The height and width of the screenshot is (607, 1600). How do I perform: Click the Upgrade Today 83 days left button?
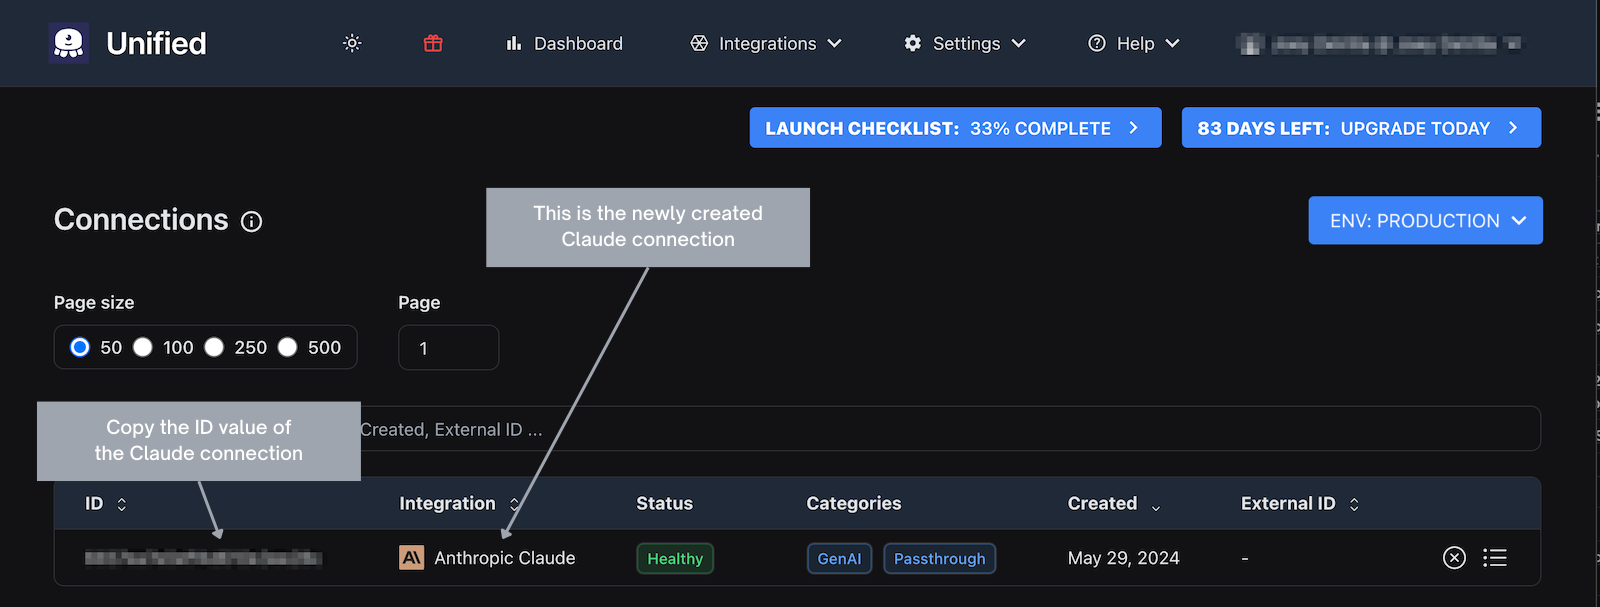tap(1360, 128)
